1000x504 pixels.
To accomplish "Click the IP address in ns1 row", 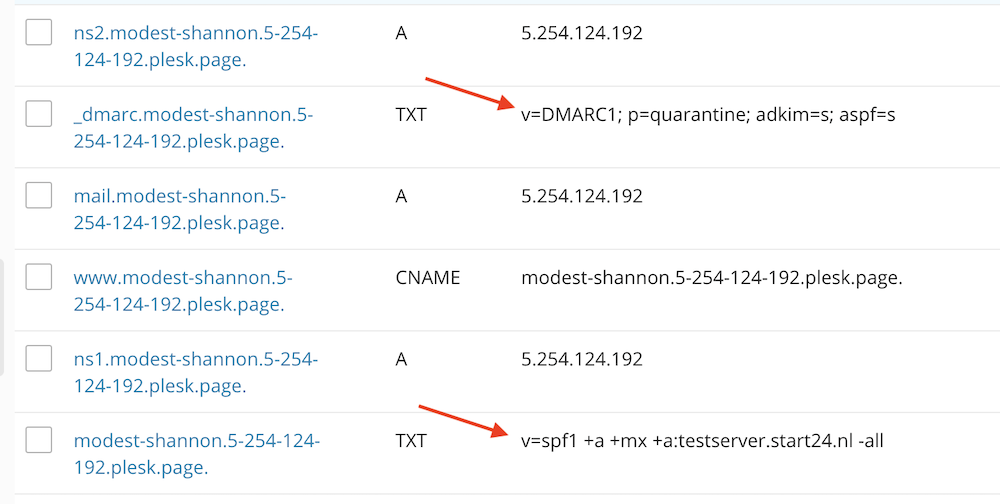I will (x=582, y=358).
